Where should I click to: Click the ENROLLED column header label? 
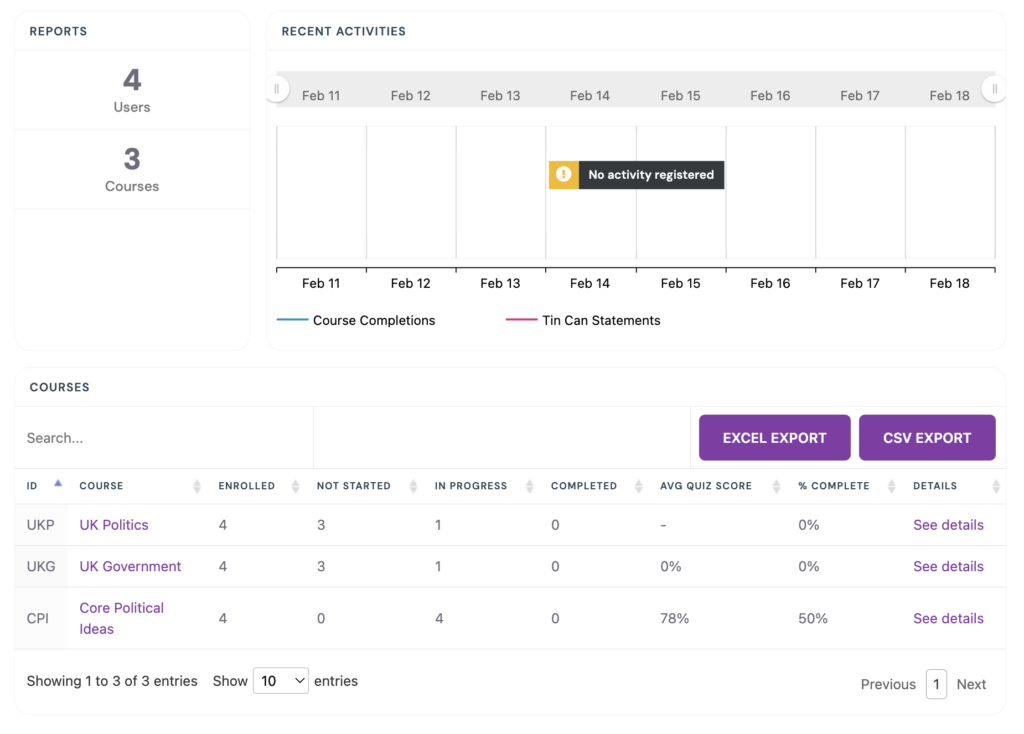pos(246,486)
